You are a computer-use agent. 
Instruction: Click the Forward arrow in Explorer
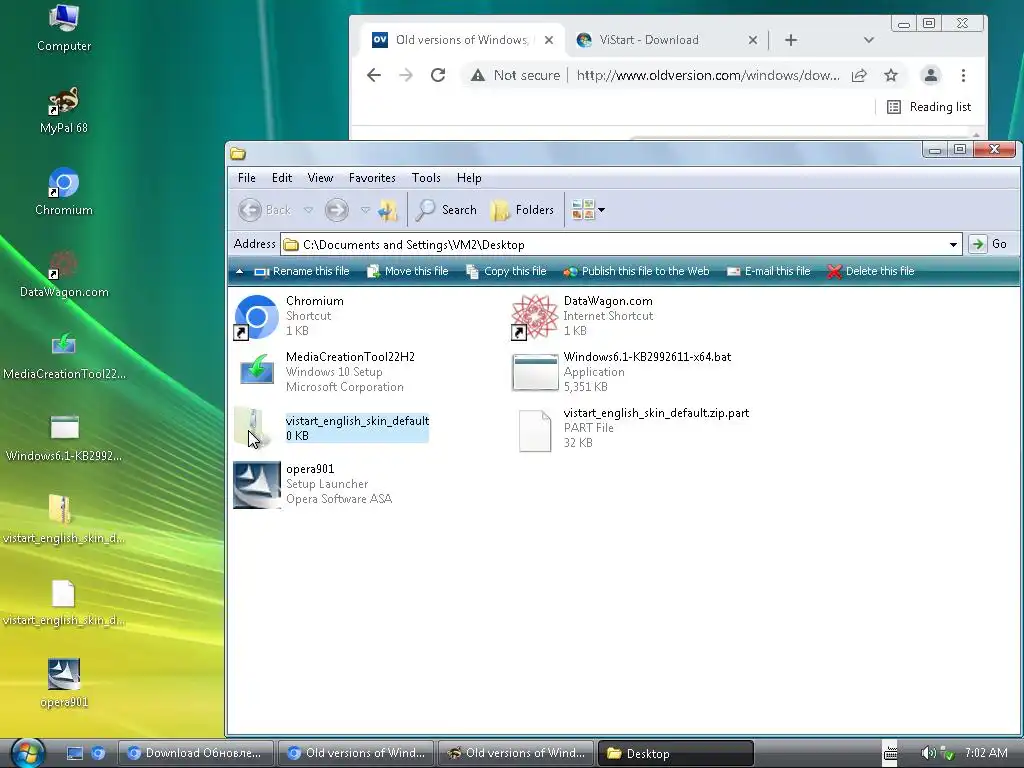pos(337,210)
